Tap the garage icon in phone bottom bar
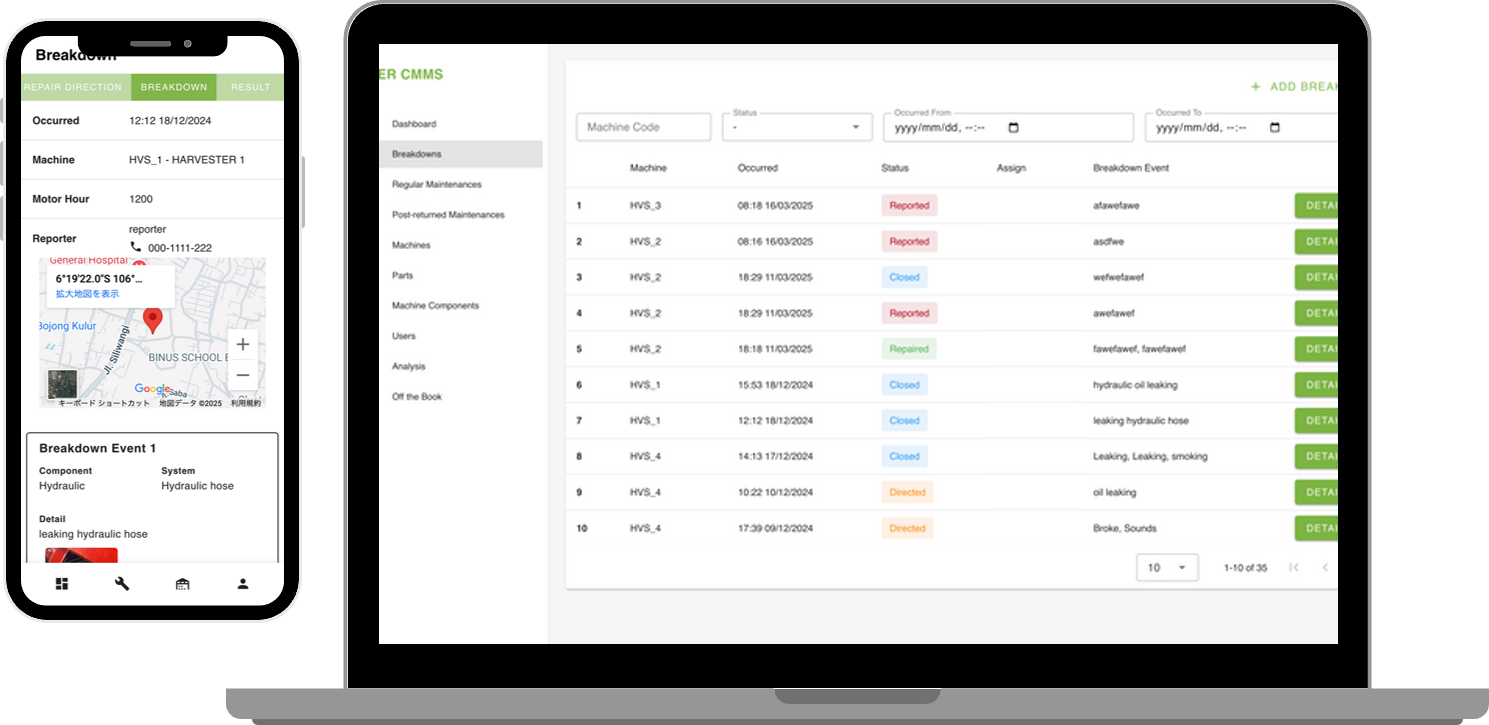Image resolution: width=1489 pixels, height=725 pixels. [x=182, y=584]
